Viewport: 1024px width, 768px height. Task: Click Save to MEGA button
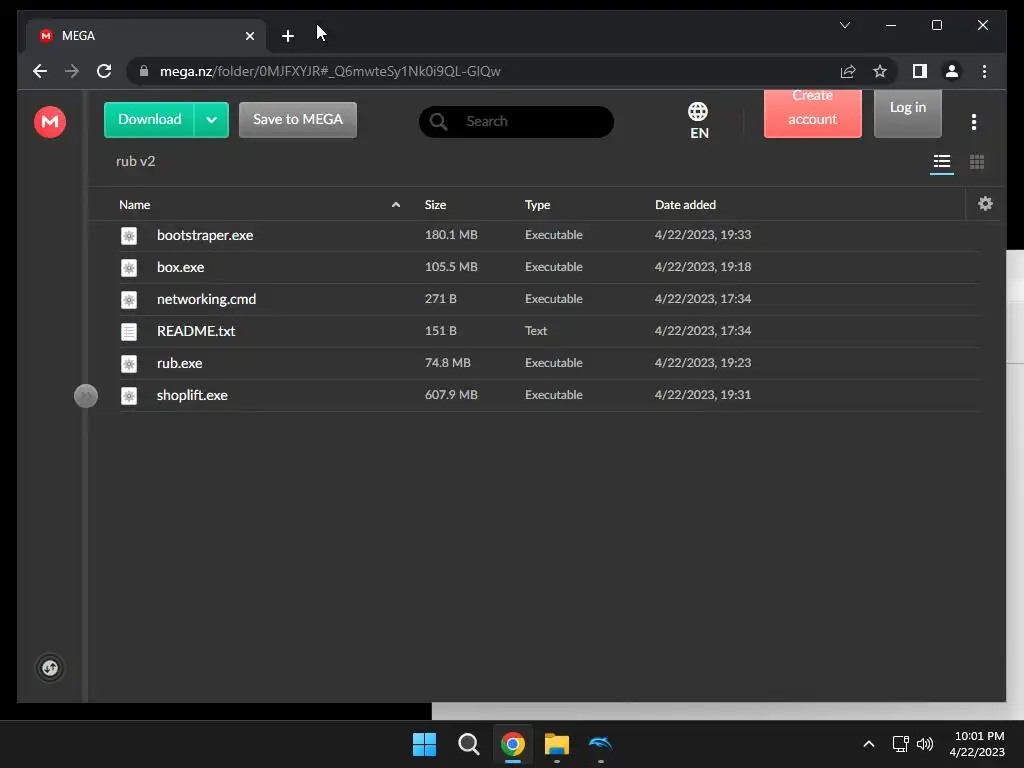tap(298, 120)
